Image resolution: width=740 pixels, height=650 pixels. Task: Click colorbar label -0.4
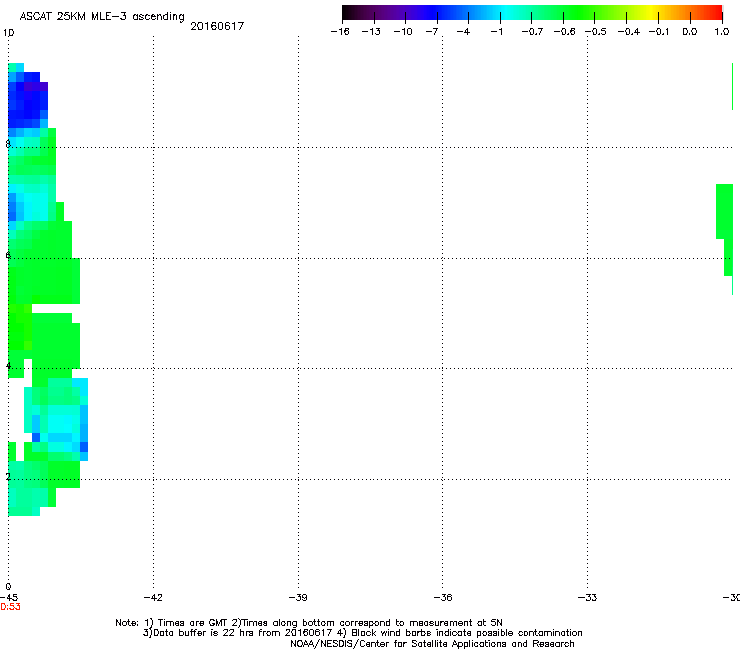(629, 32)
